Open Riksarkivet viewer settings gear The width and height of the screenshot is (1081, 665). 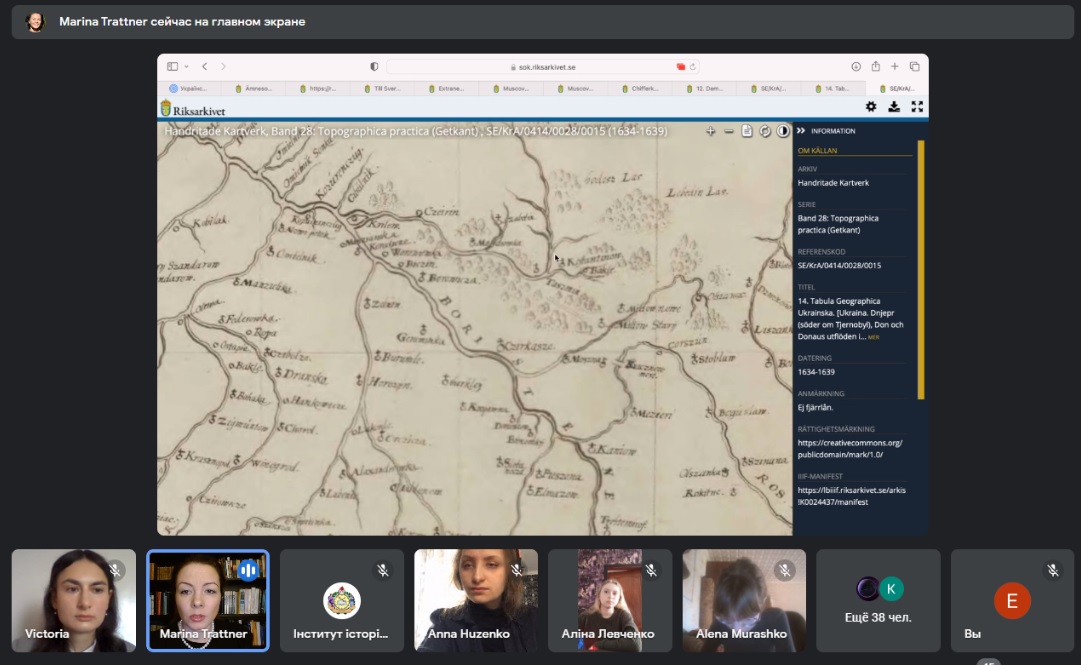click(x=871, y=107)
